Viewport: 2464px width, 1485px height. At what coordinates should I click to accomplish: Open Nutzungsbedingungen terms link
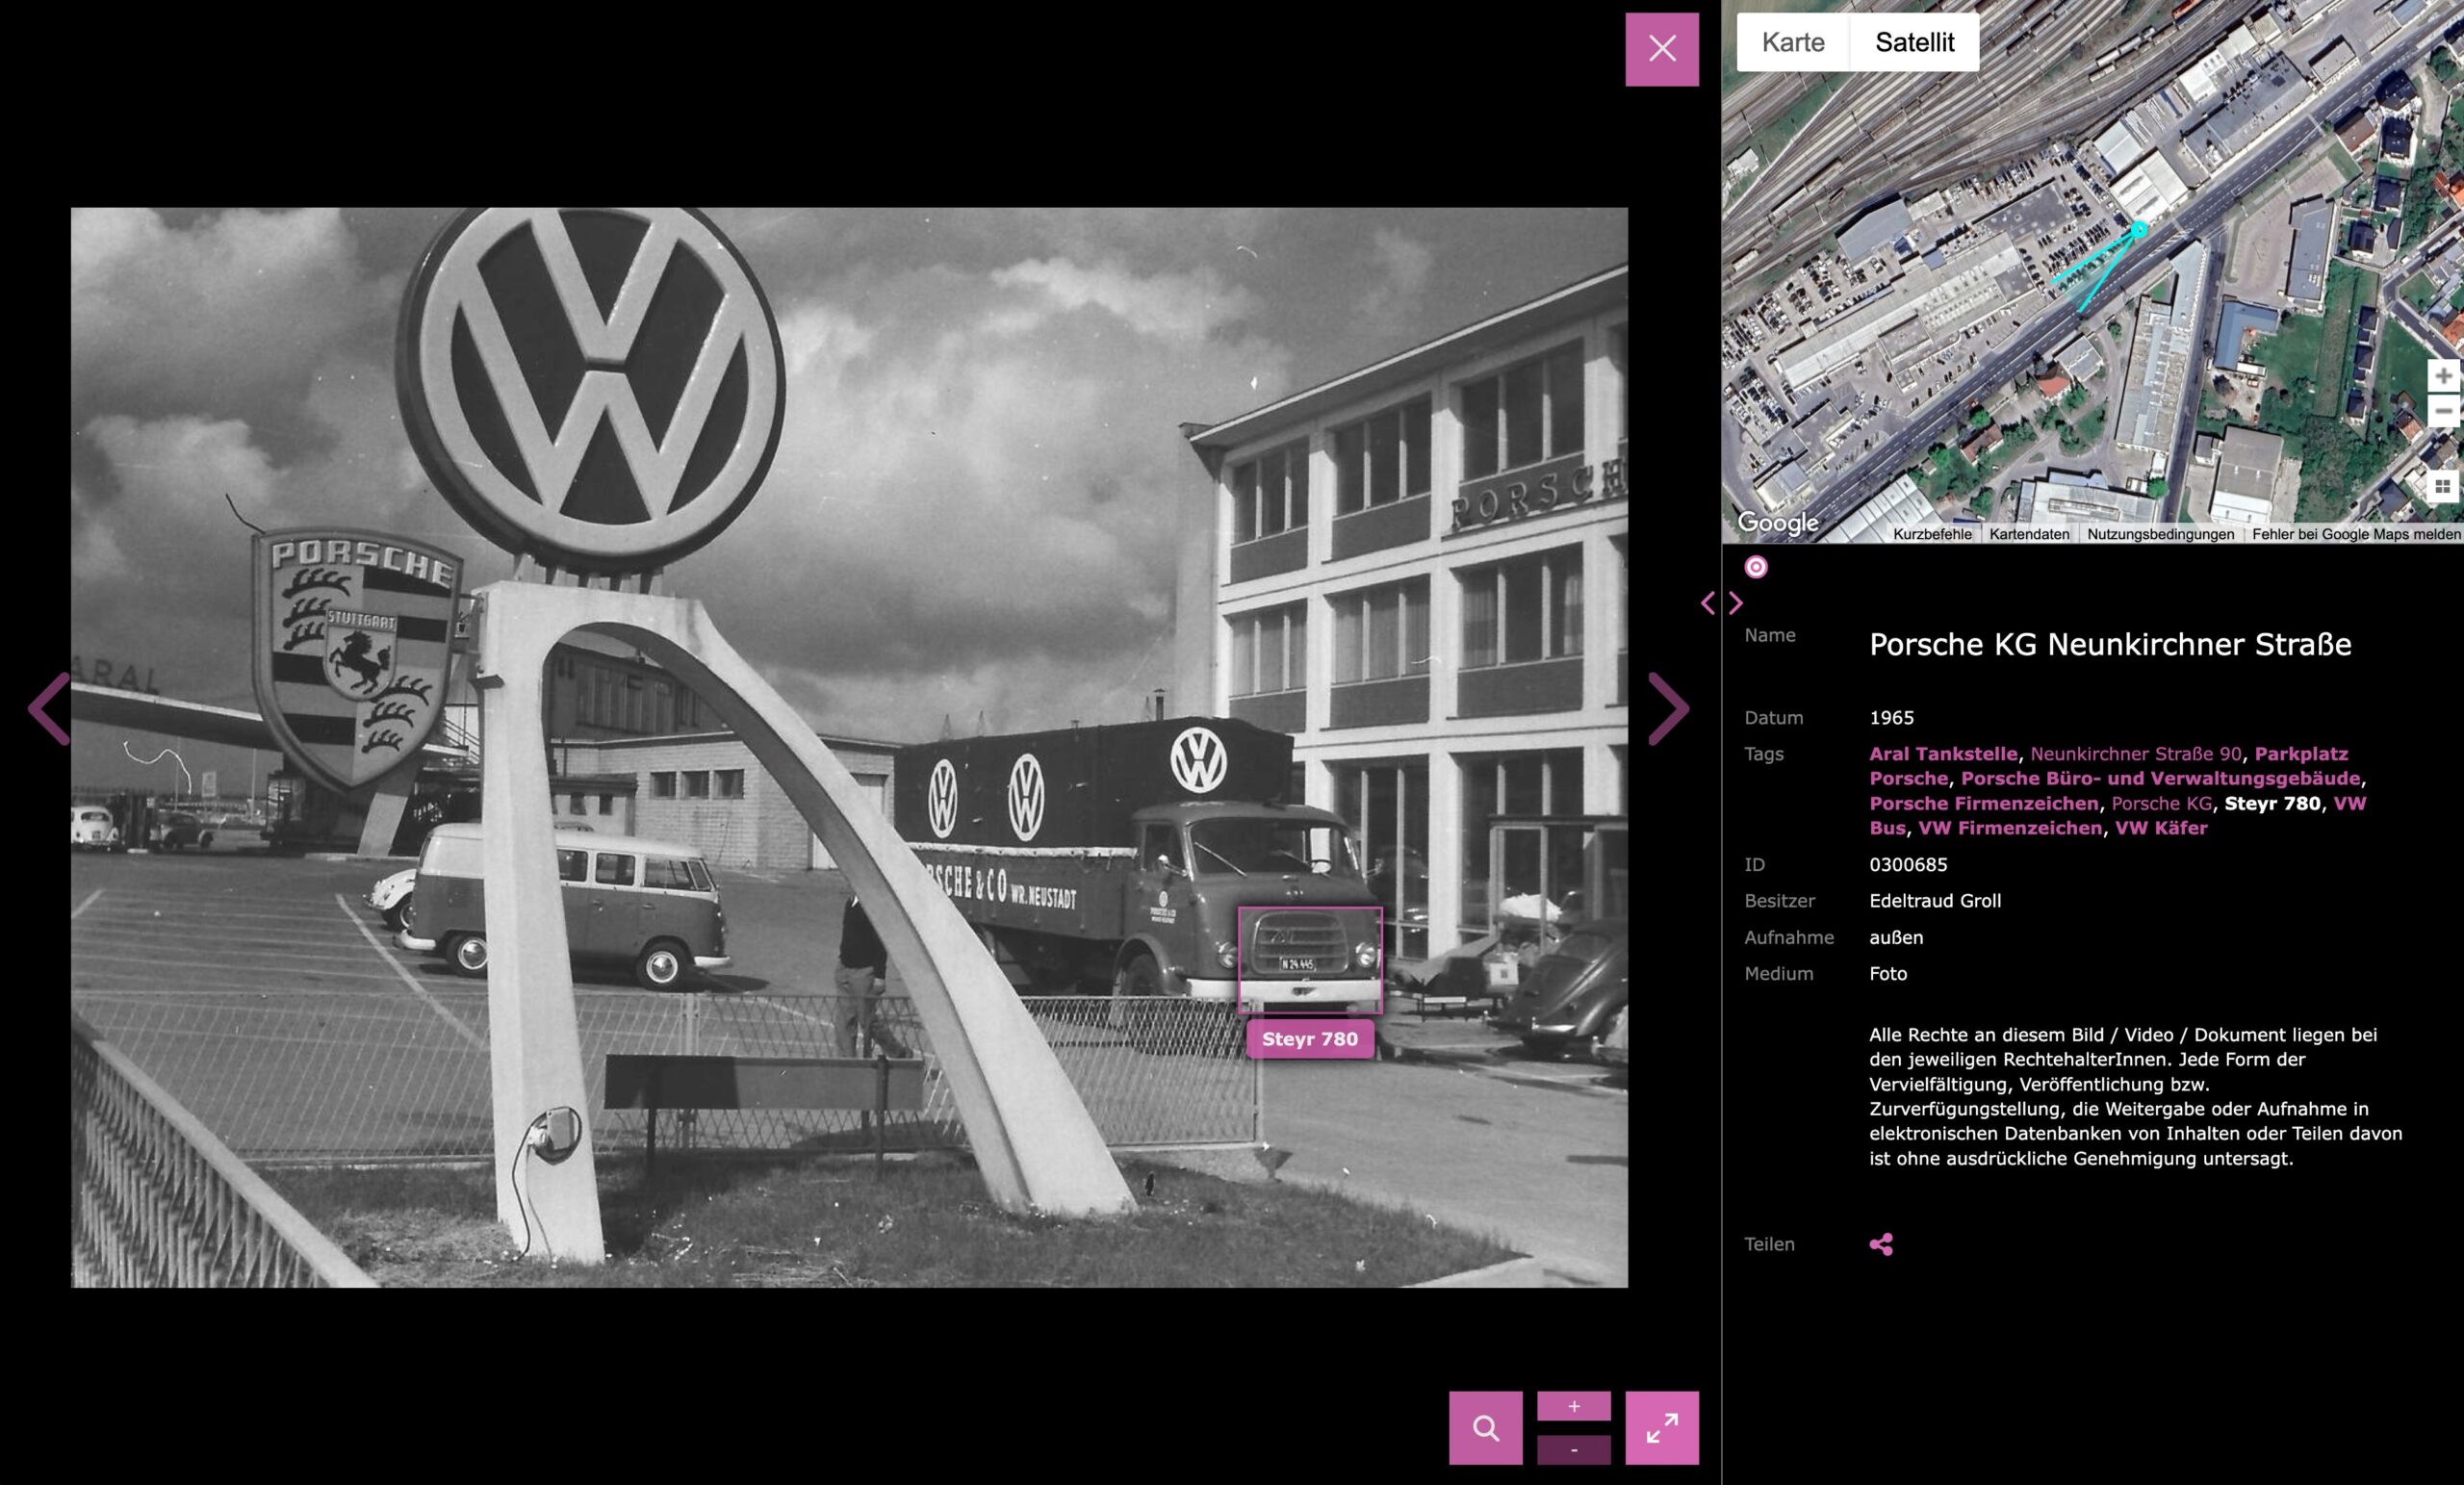(2160, 534)
